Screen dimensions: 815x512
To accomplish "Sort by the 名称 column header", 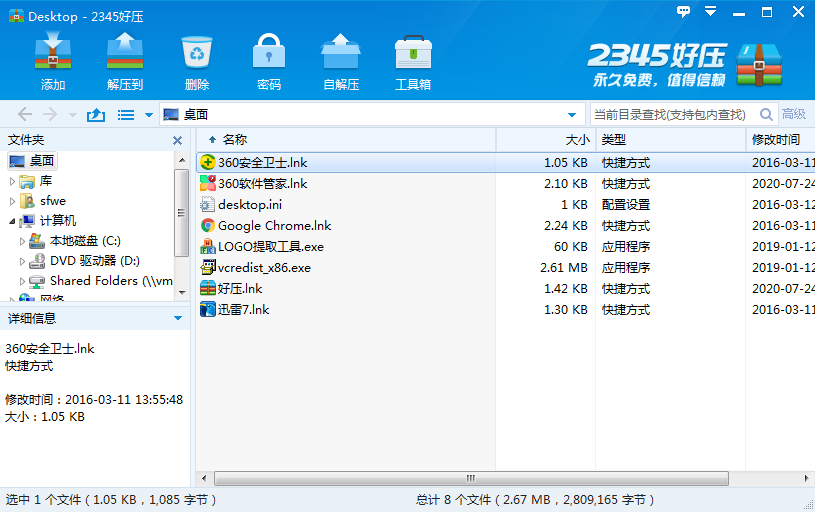I will [x=346, y=140].
